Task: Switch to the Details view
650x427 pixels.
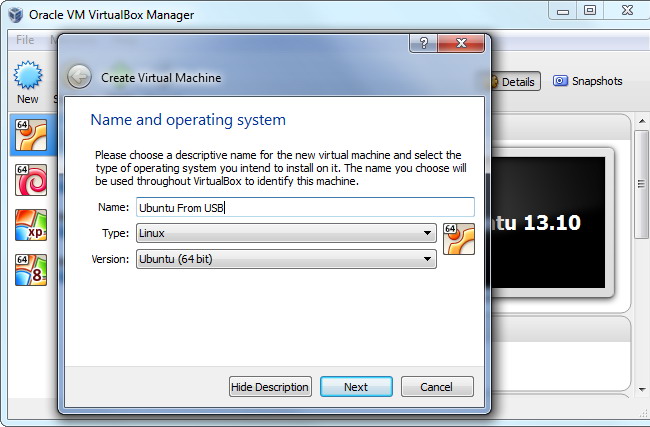Action: coord(514,82)
